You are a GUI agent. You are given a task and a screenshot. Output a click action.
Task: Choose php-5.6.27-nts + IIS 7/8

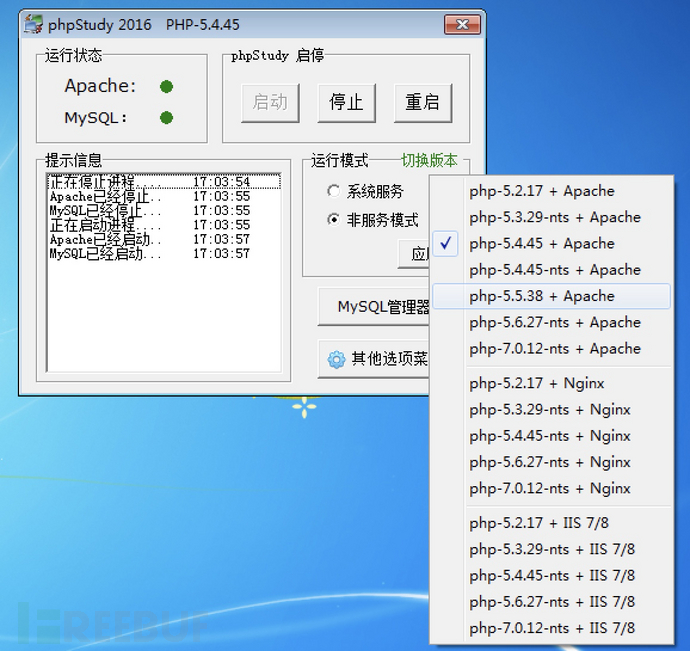tap(551, 602)
